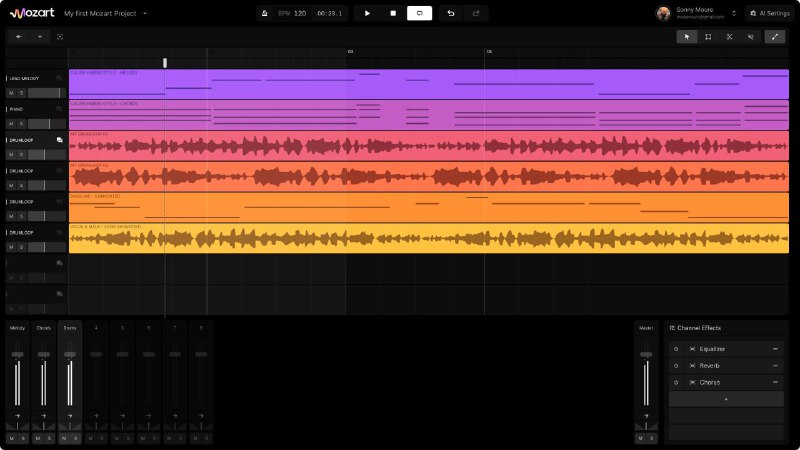Select the scissors cut tool
Image resolution: width=800 pixels, height=450 pixels.
(x=729, y=37)
